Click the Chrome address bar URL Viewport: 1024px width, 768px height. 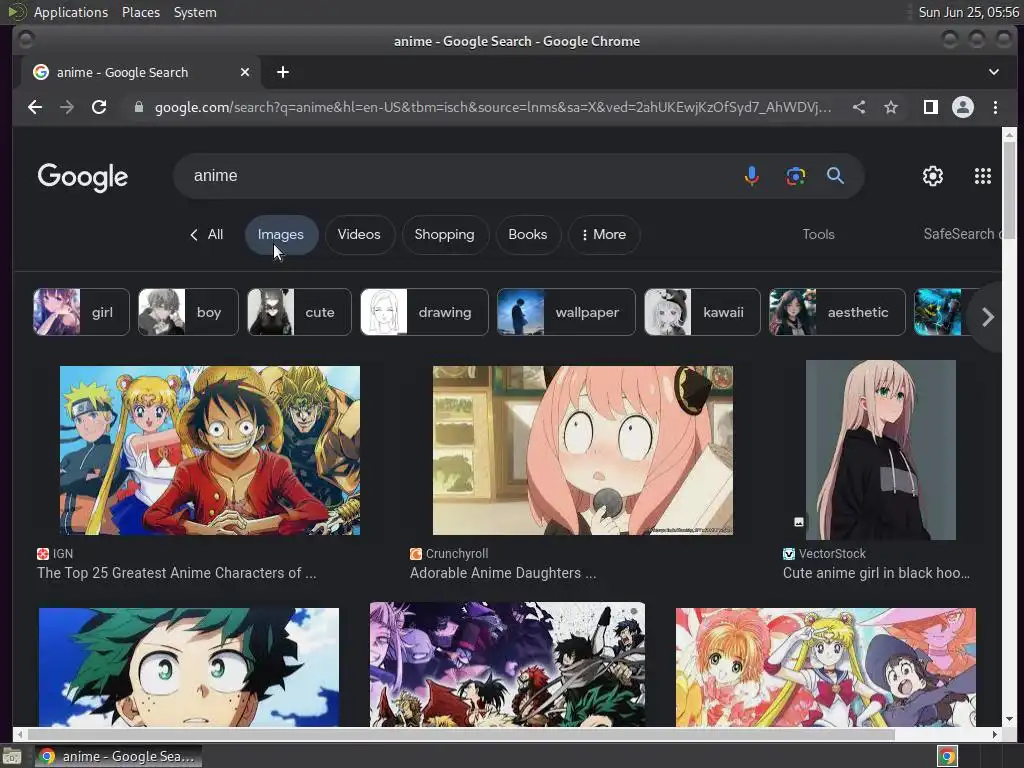(493, 107)
